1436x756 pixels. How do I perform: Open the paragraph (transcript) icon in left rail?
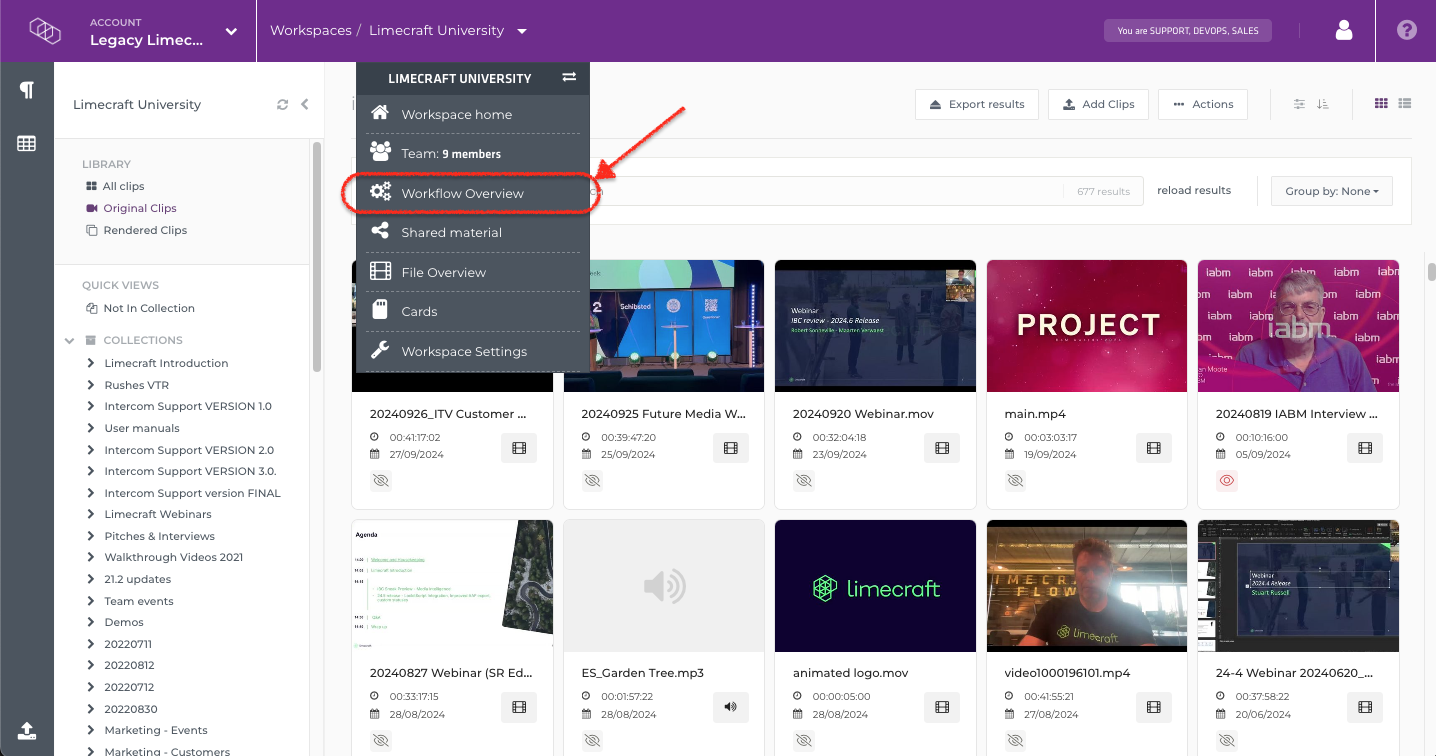[x=27, y=91]
